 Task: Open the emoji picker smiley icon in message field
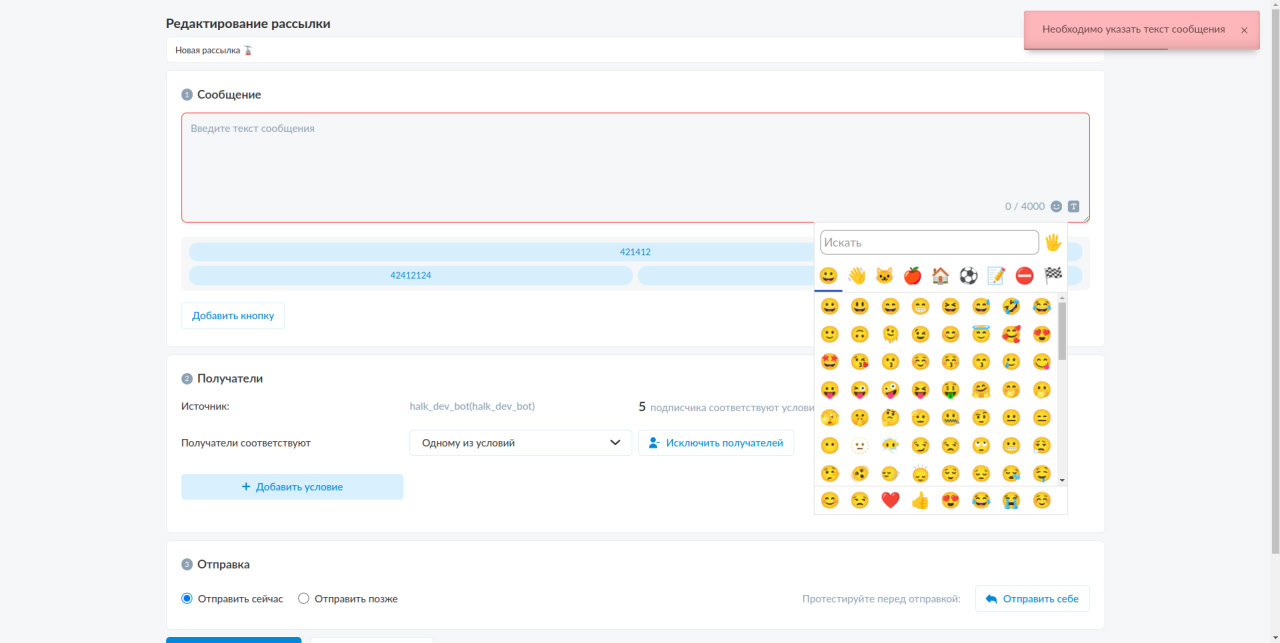pyautogui.click(x=1056, y=206)
